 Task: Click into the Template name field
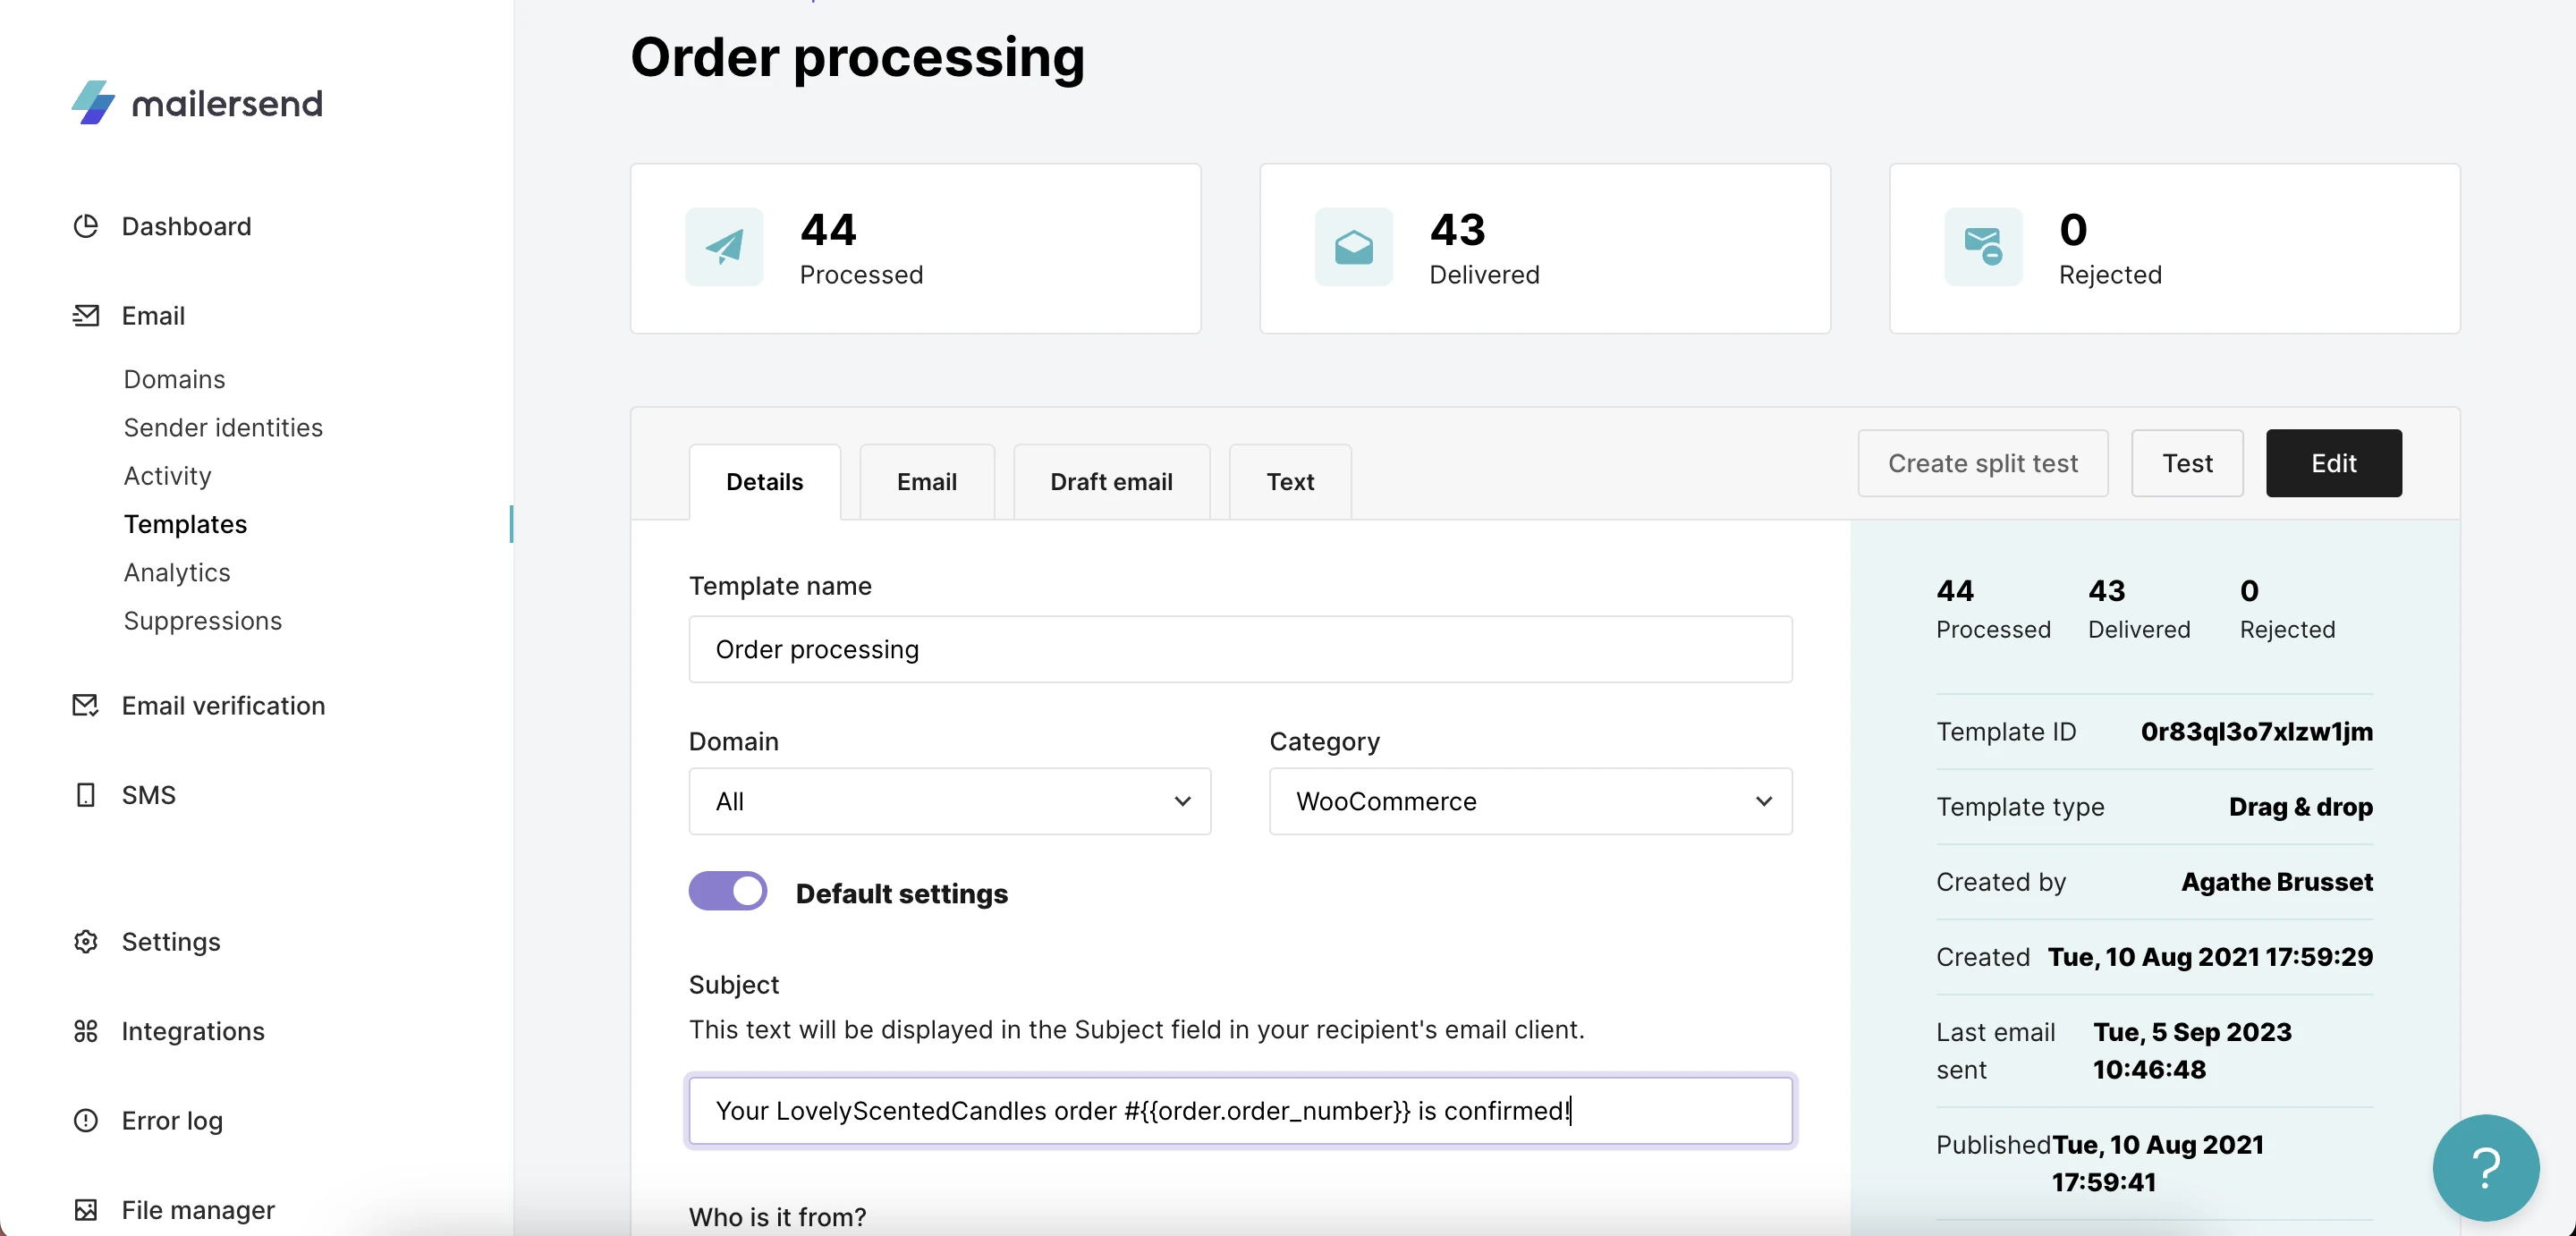point(1240,650)
